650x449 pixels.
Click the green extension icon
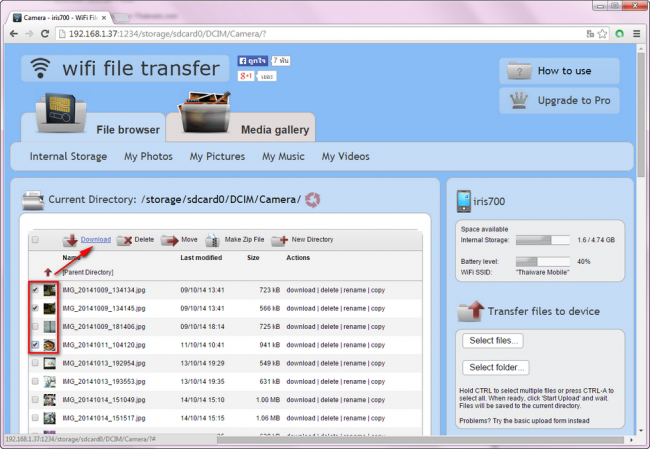click(x=619, y=34)
